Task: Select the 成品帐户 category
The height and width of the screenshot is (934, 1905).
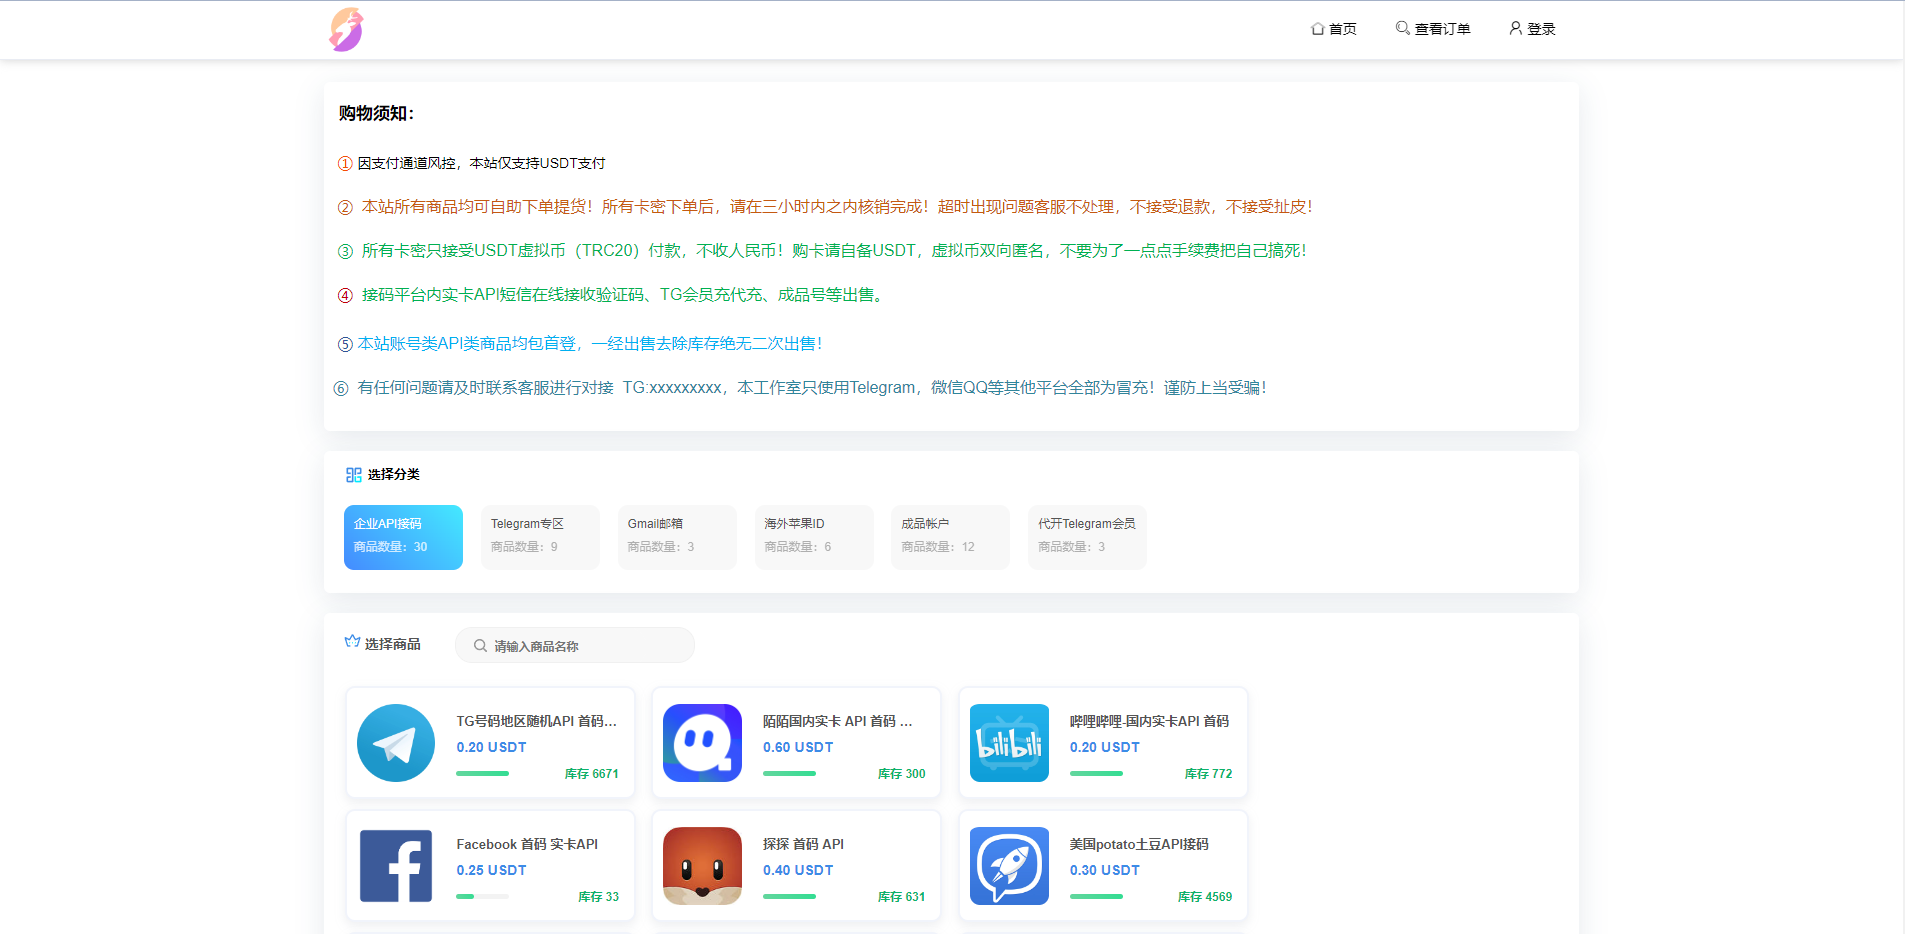Action: [950, 537]
